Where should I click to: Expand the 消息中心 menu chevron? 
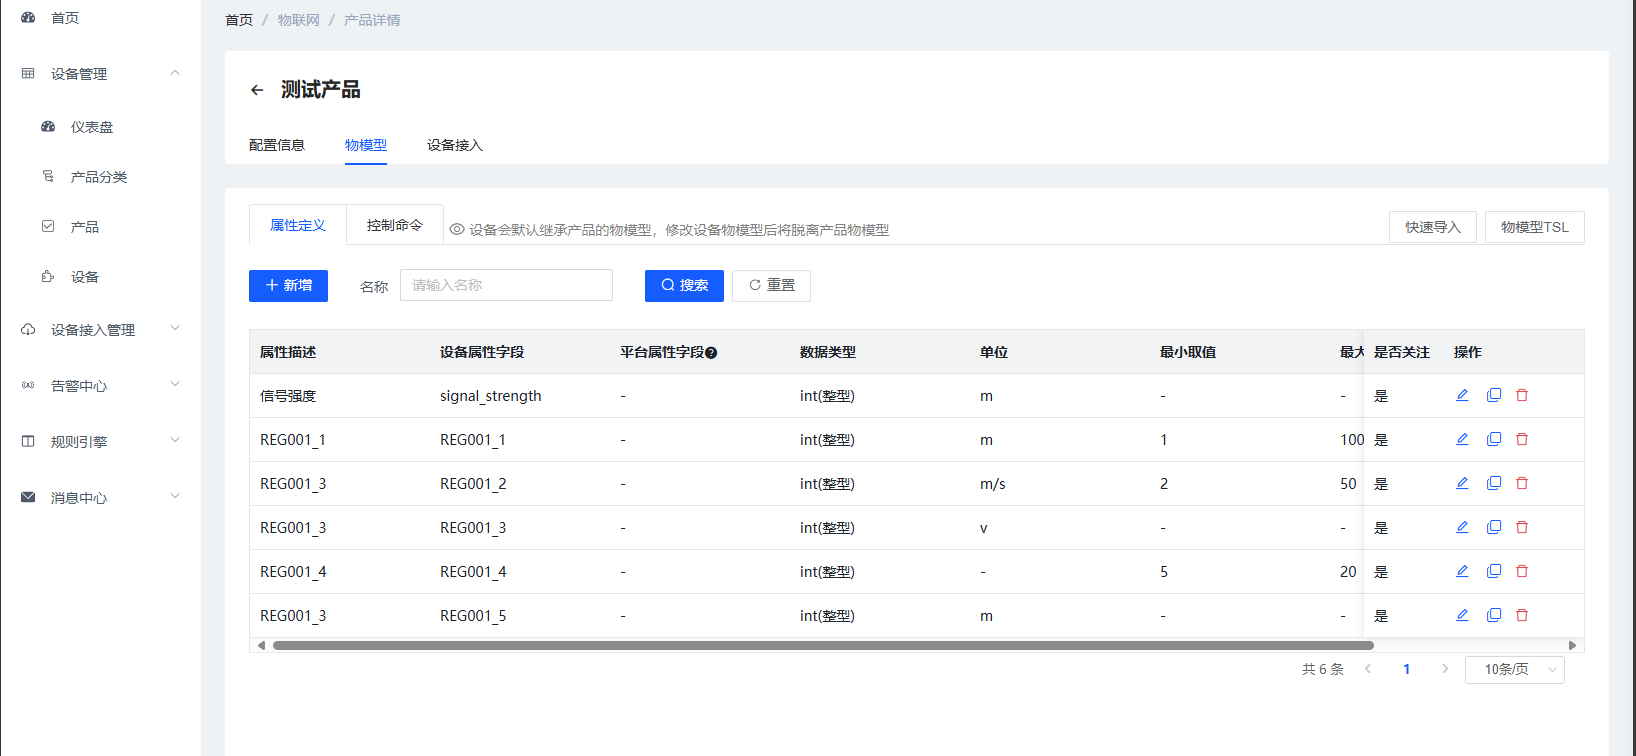(175, 496)
